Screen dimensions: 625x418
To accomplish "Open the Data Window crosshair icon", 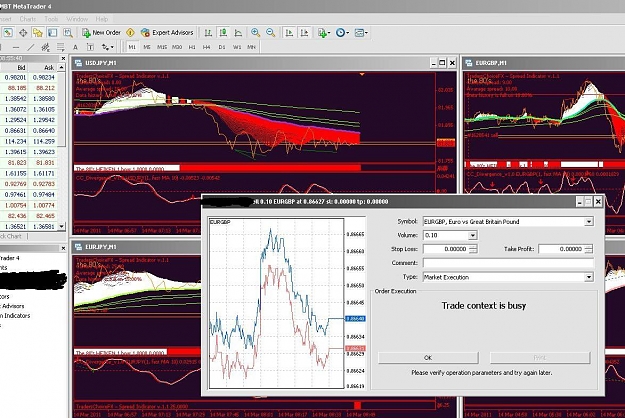I will (x=23, y=33).
